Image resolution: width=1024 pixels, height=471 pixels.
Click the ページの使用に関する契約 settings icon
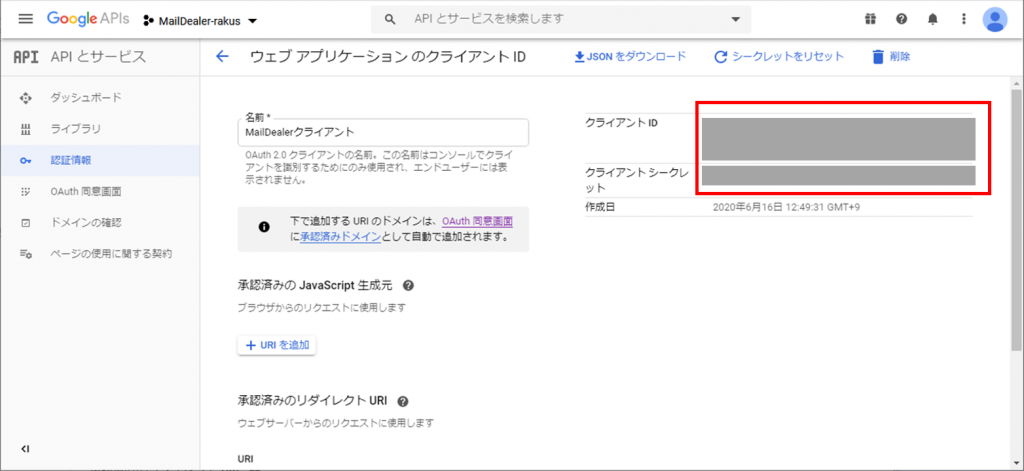click(x=25, y=253)
